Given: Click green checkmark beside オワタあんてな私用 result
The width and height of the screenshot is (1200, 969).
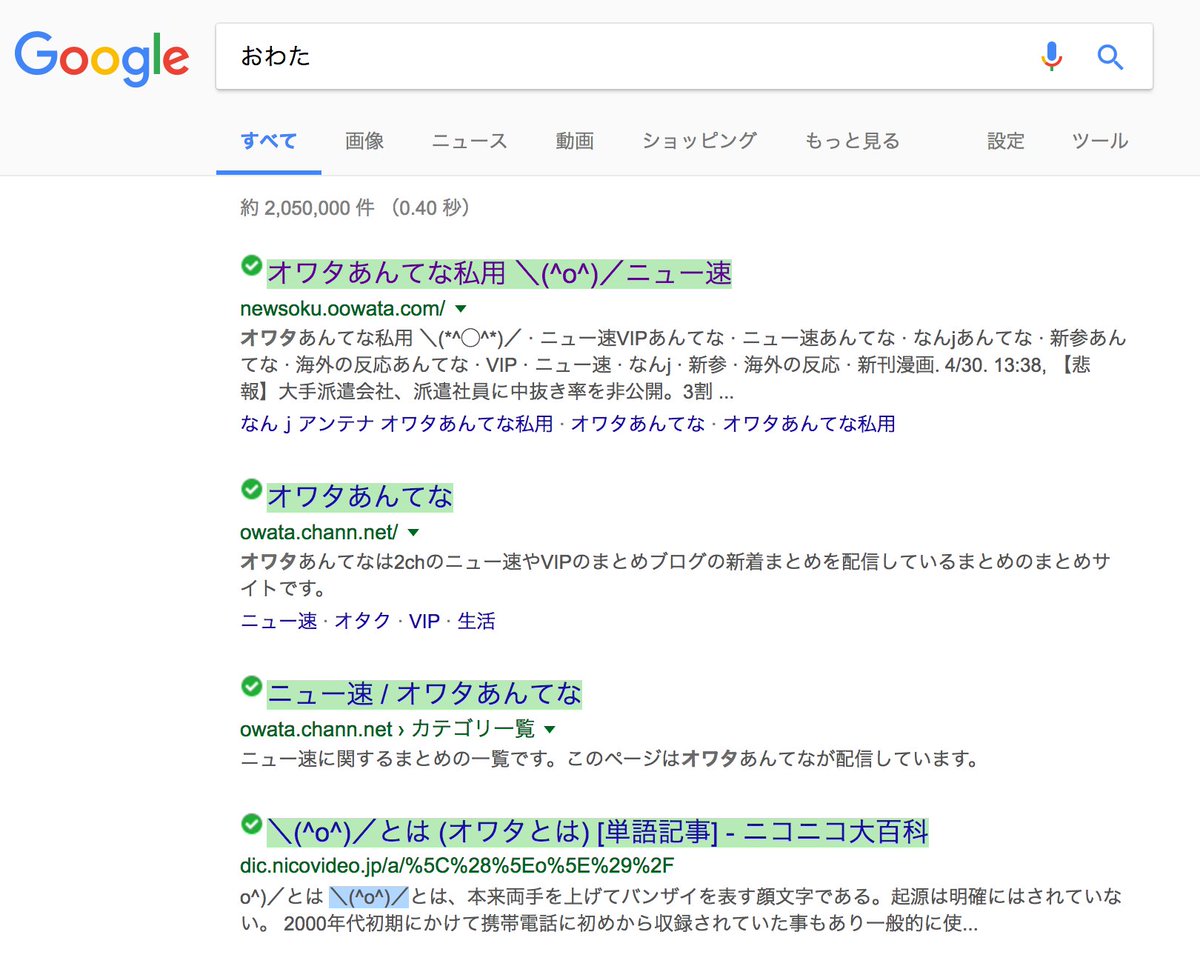Looking at the screenshot, I should pyautogui.click(x=251, y=265).
